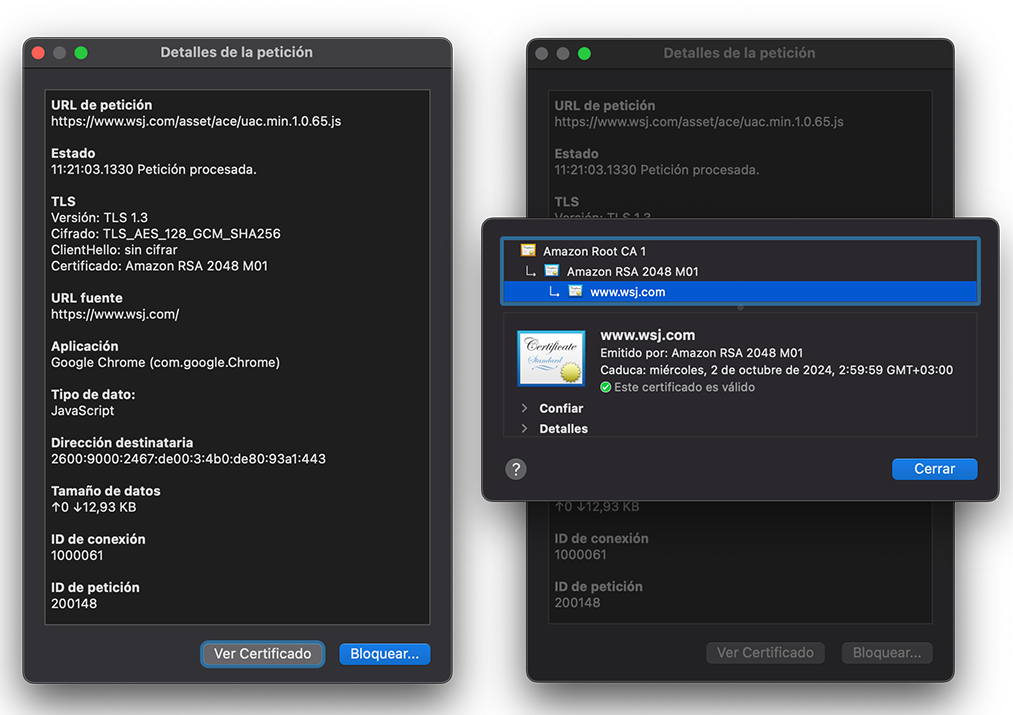Click the 'Caduca: miércoles, 2 de octubre' line
The width and height of the screenshot is (1013, 715).
pos(777,370)
